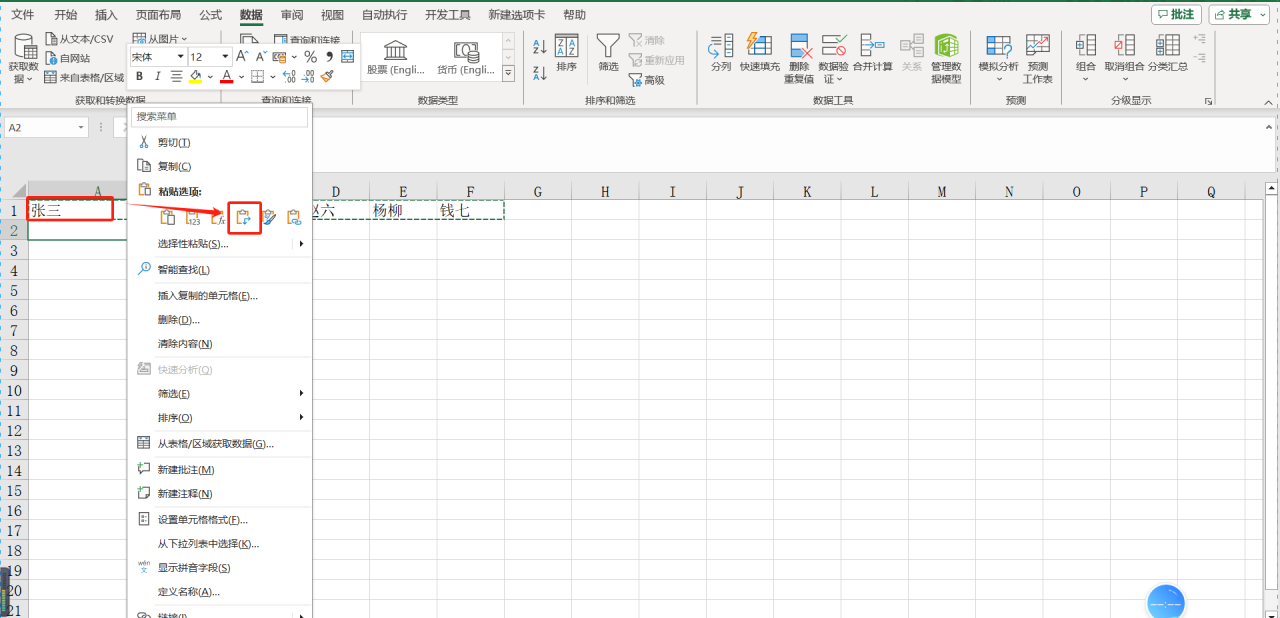Click the Filter (筛选) funnel icon
Screen dimensions: 1280x618
608,45
